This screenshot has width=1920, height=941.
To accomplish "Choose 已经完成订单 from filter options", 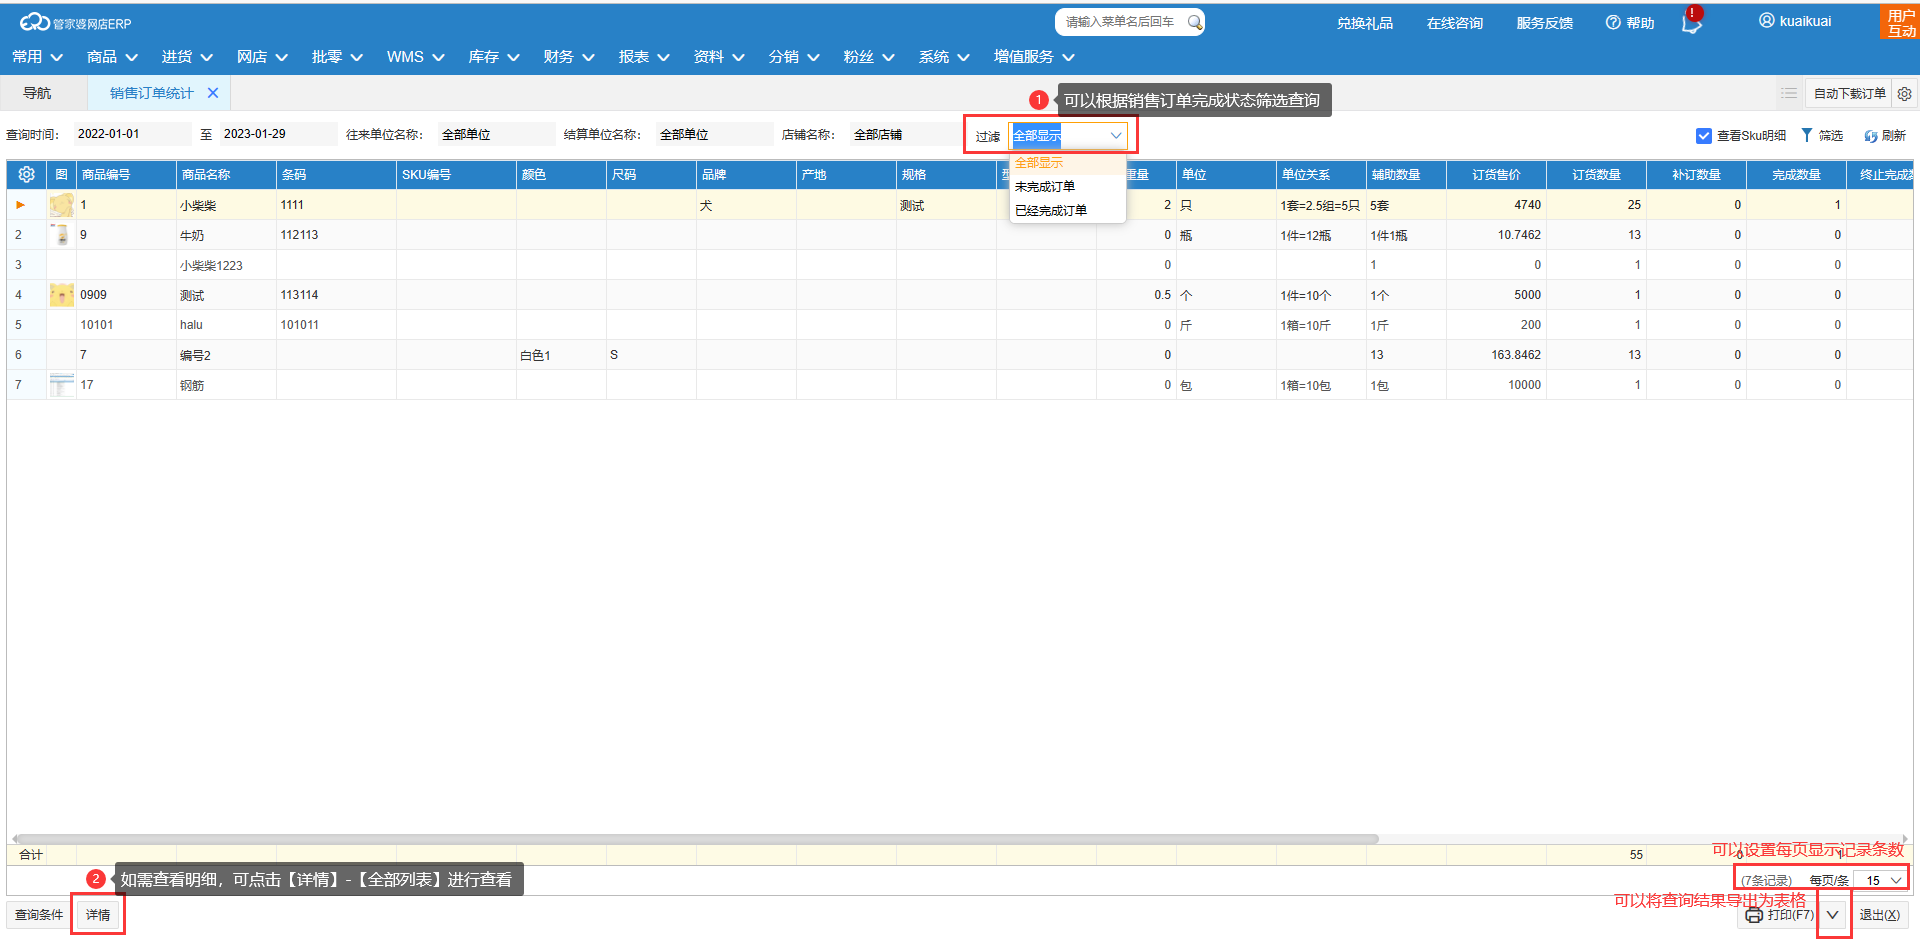I will (1050, 211).
